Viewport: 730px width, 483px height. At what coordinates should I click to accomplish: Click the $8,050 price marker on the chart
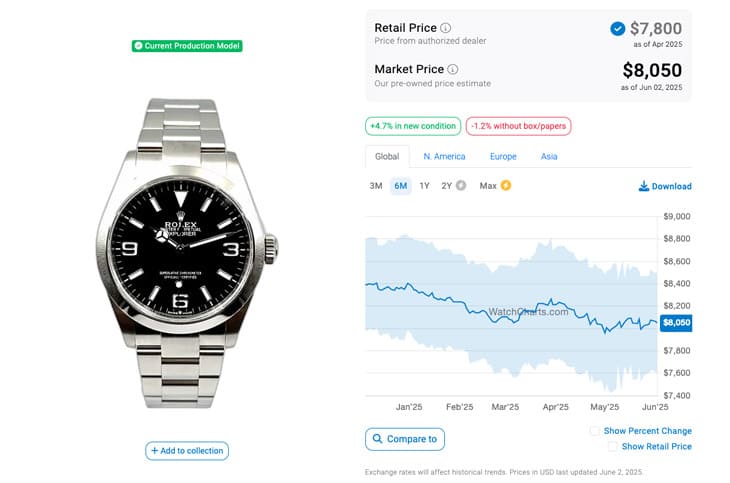click(676, 322)
